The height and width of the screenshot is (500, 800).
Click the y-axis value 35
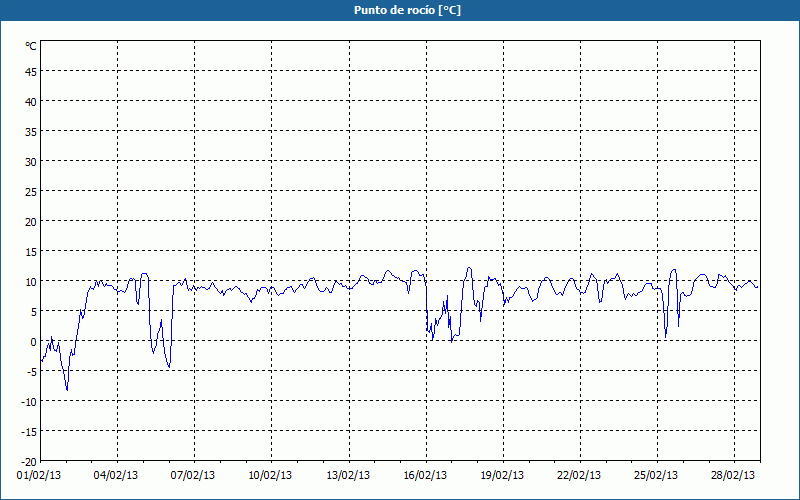coord(31,132)
